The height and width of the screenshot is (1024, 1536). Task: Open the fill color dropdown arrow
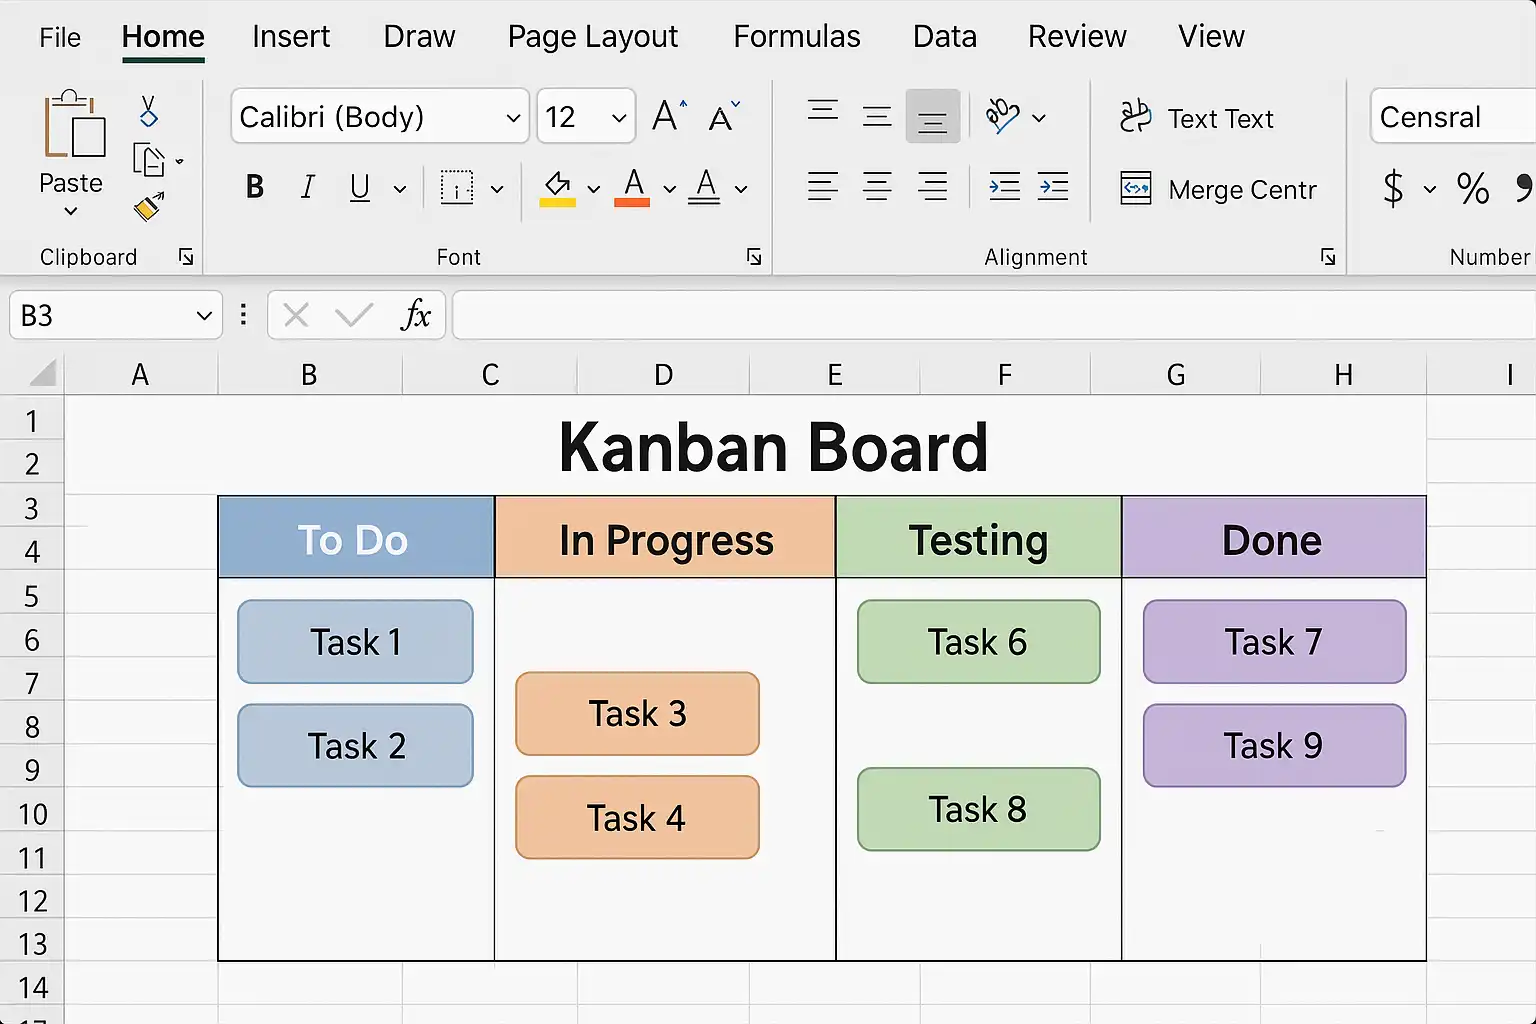593,188
